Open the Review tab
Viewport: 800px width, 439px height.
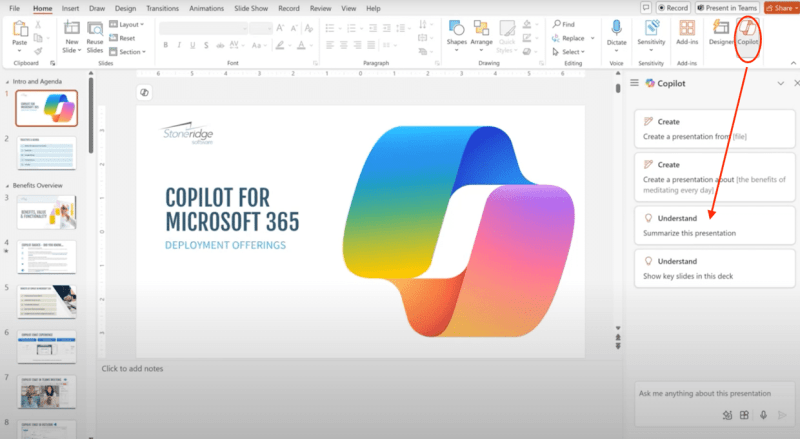[x=320, y=8]
